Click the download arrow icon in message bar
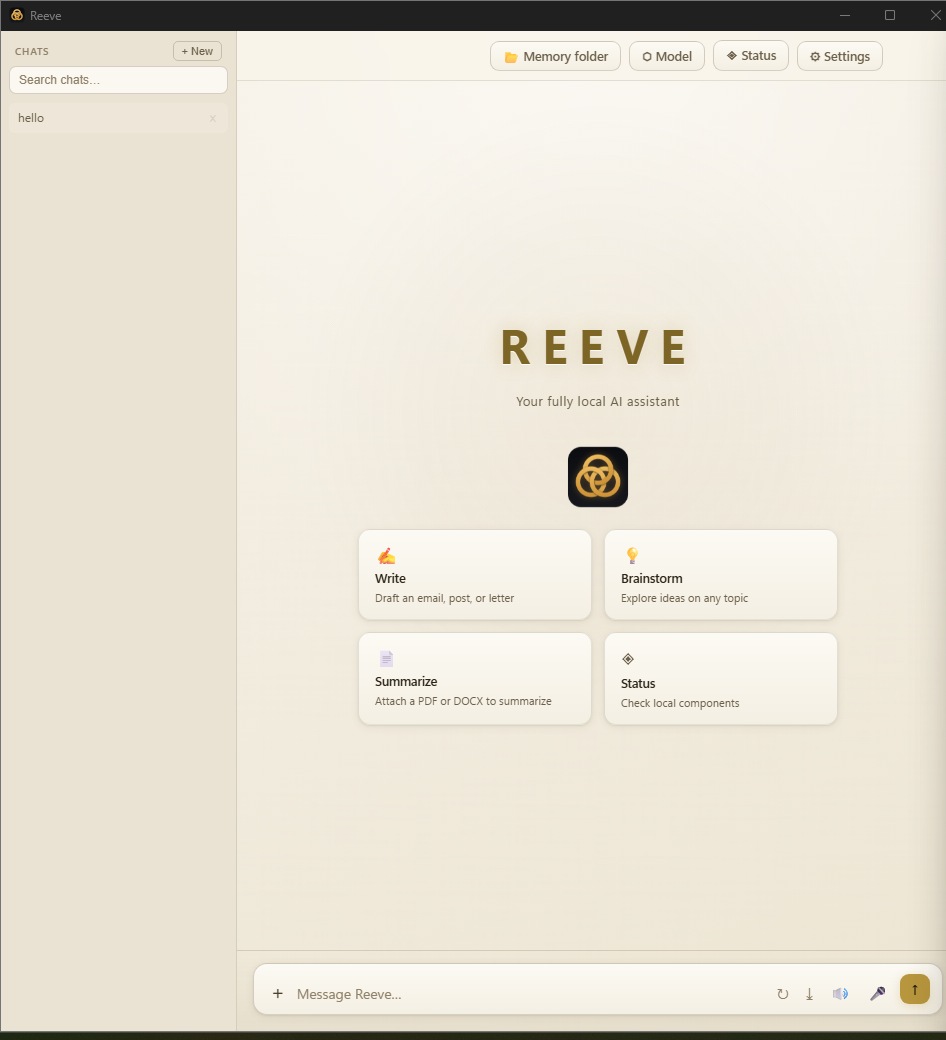Image resolution: width=946 pixels, height=1040 pixels. click(x=809, y=994)
